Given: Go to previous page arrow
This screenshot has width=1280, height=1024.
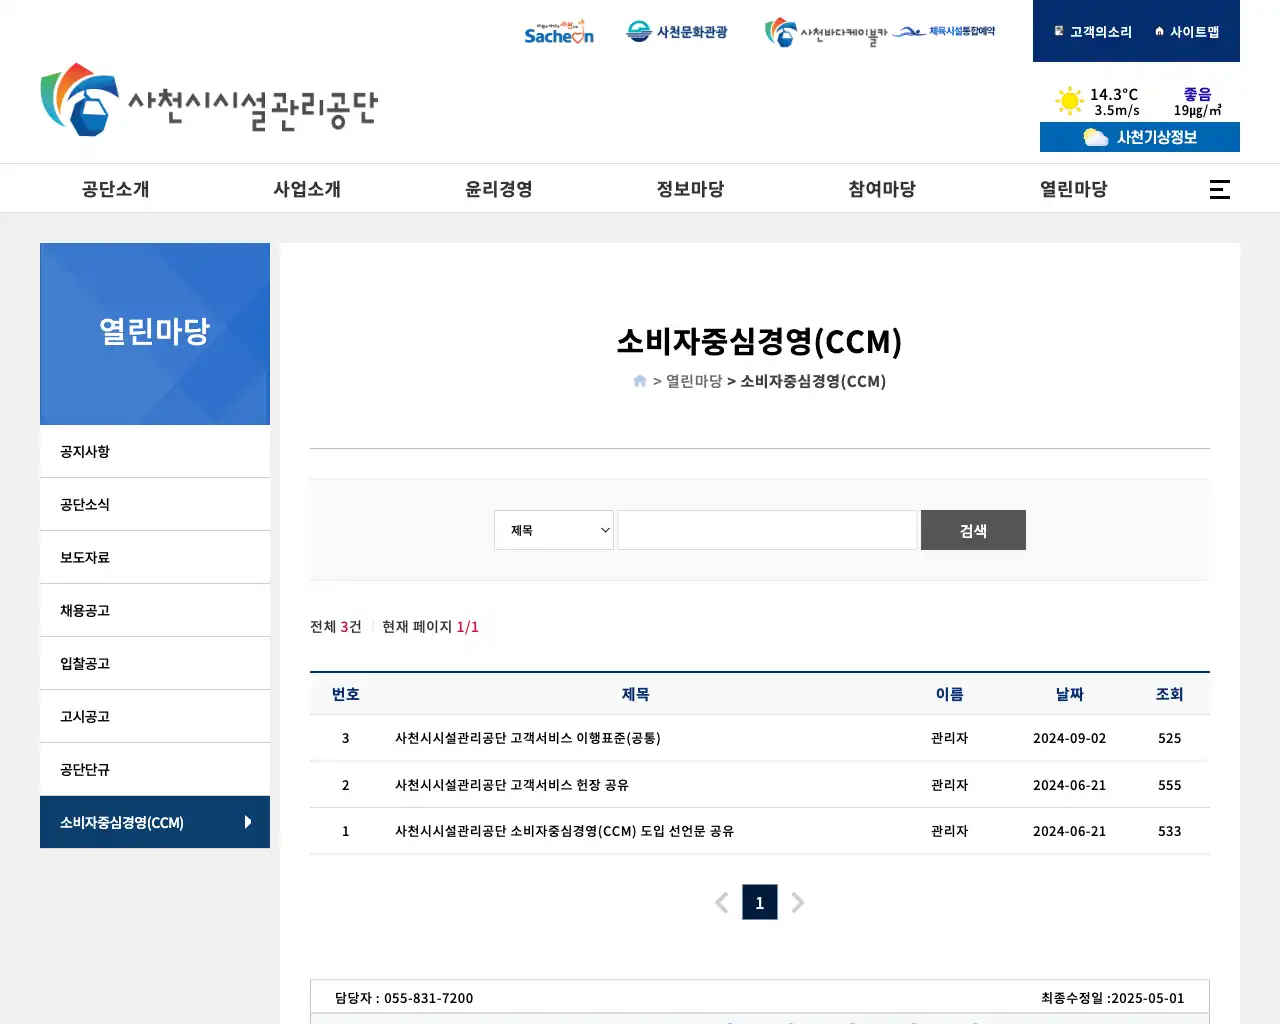Looking at the screenshot, I should [722, 903].
